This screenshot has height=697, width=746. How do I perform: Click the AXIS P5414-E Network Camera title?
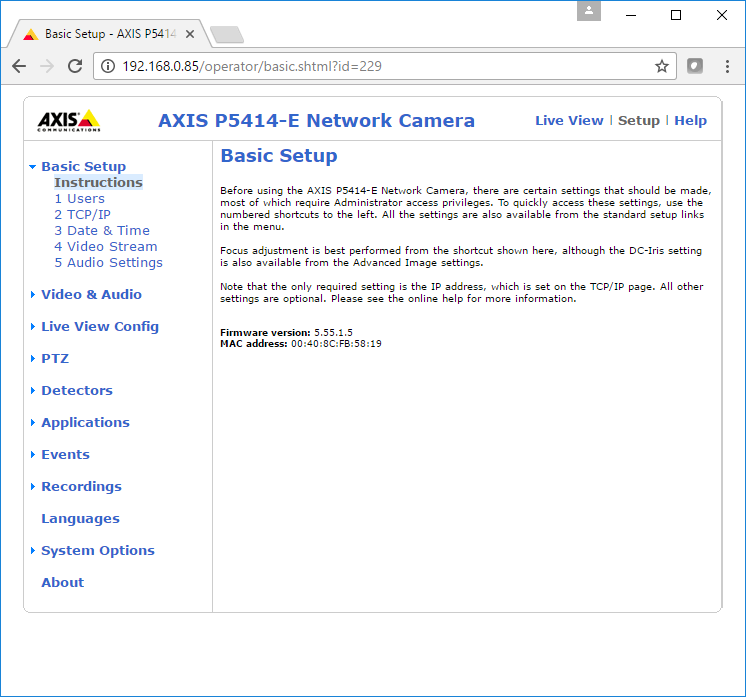click(x=316, y=120)
